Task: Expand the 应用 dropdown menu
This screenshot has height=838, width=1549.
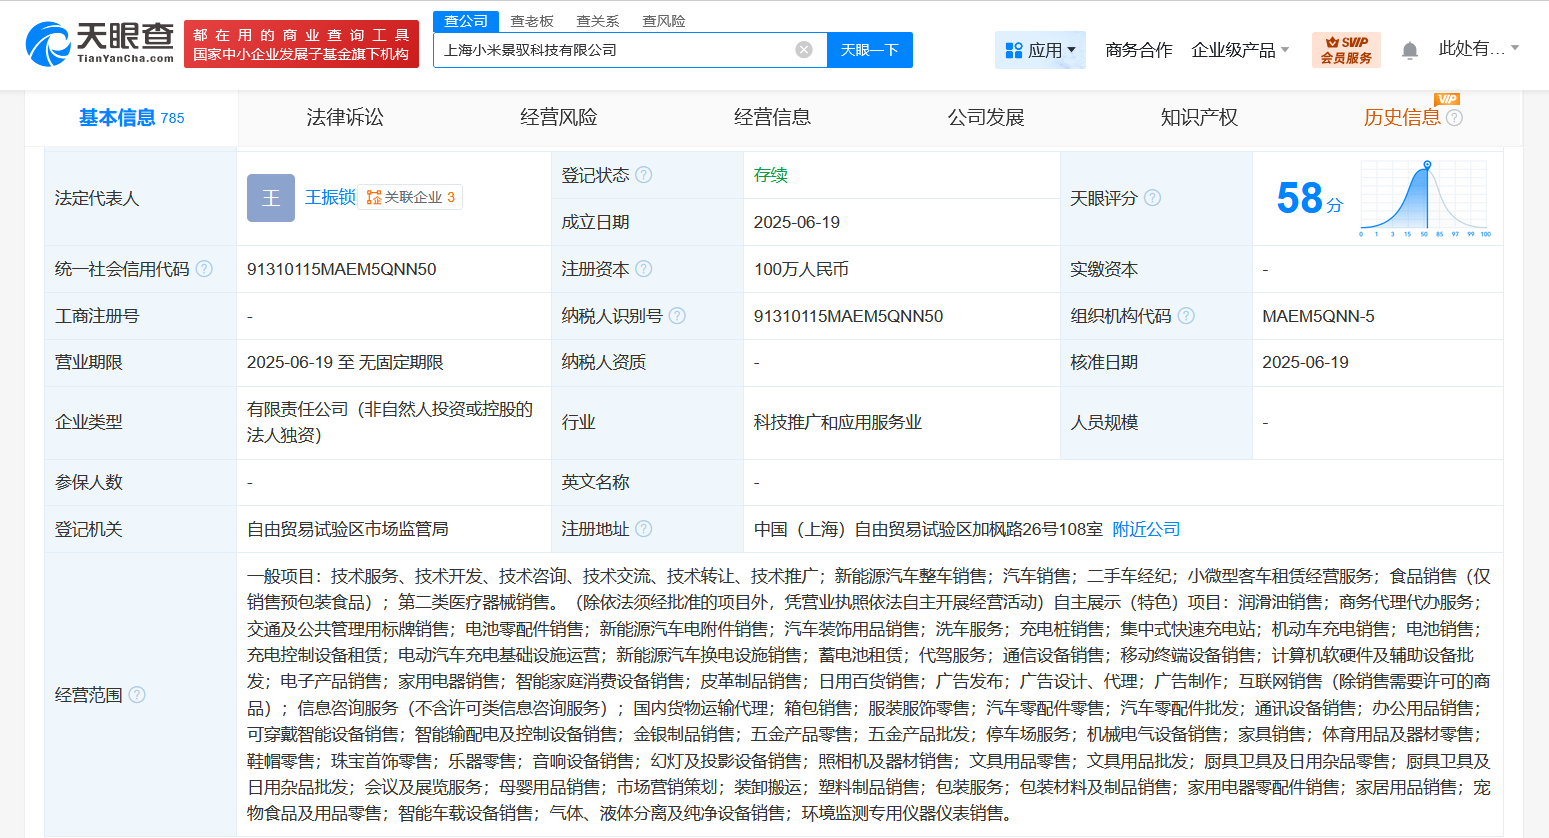Action: click(x=1040, y=50)
